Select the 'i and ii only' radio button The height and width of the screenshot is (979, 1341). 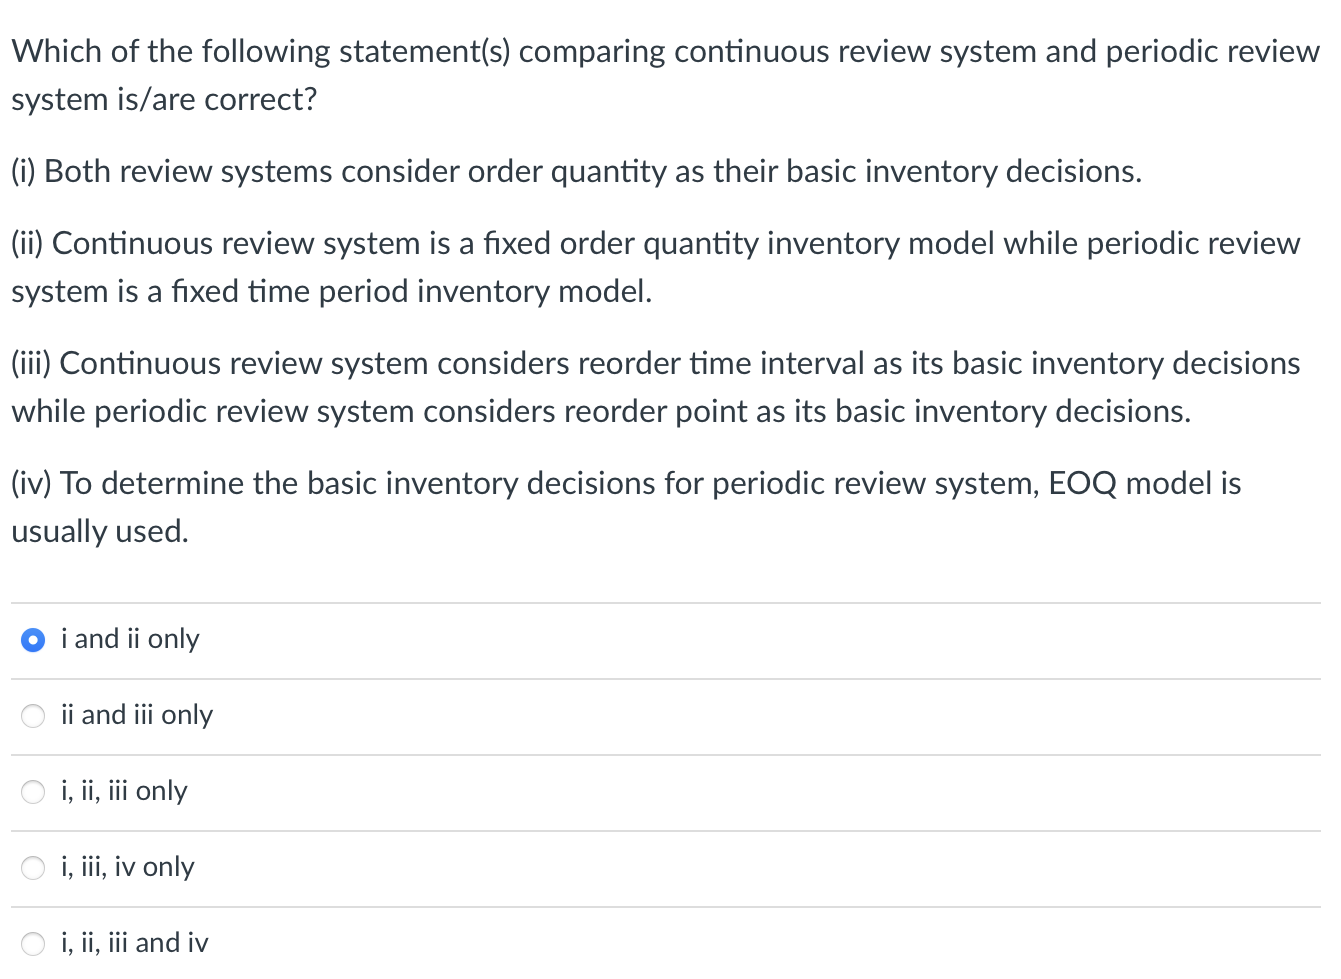pos(33,640)
